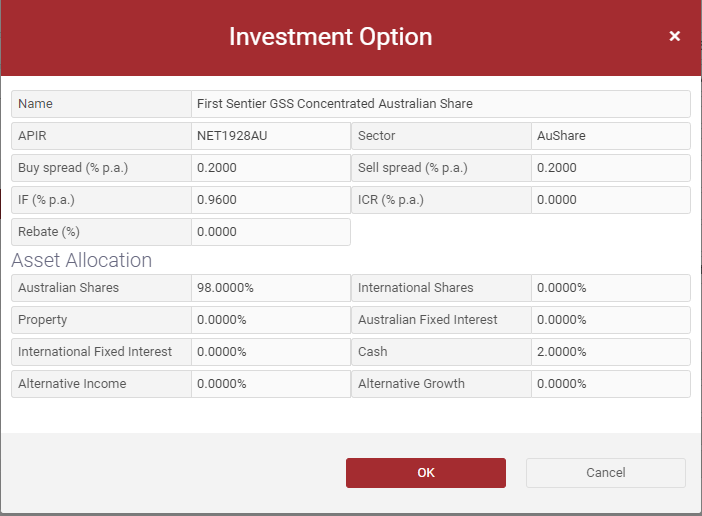
Task: Click the APIR label
Action: [32, 136]
